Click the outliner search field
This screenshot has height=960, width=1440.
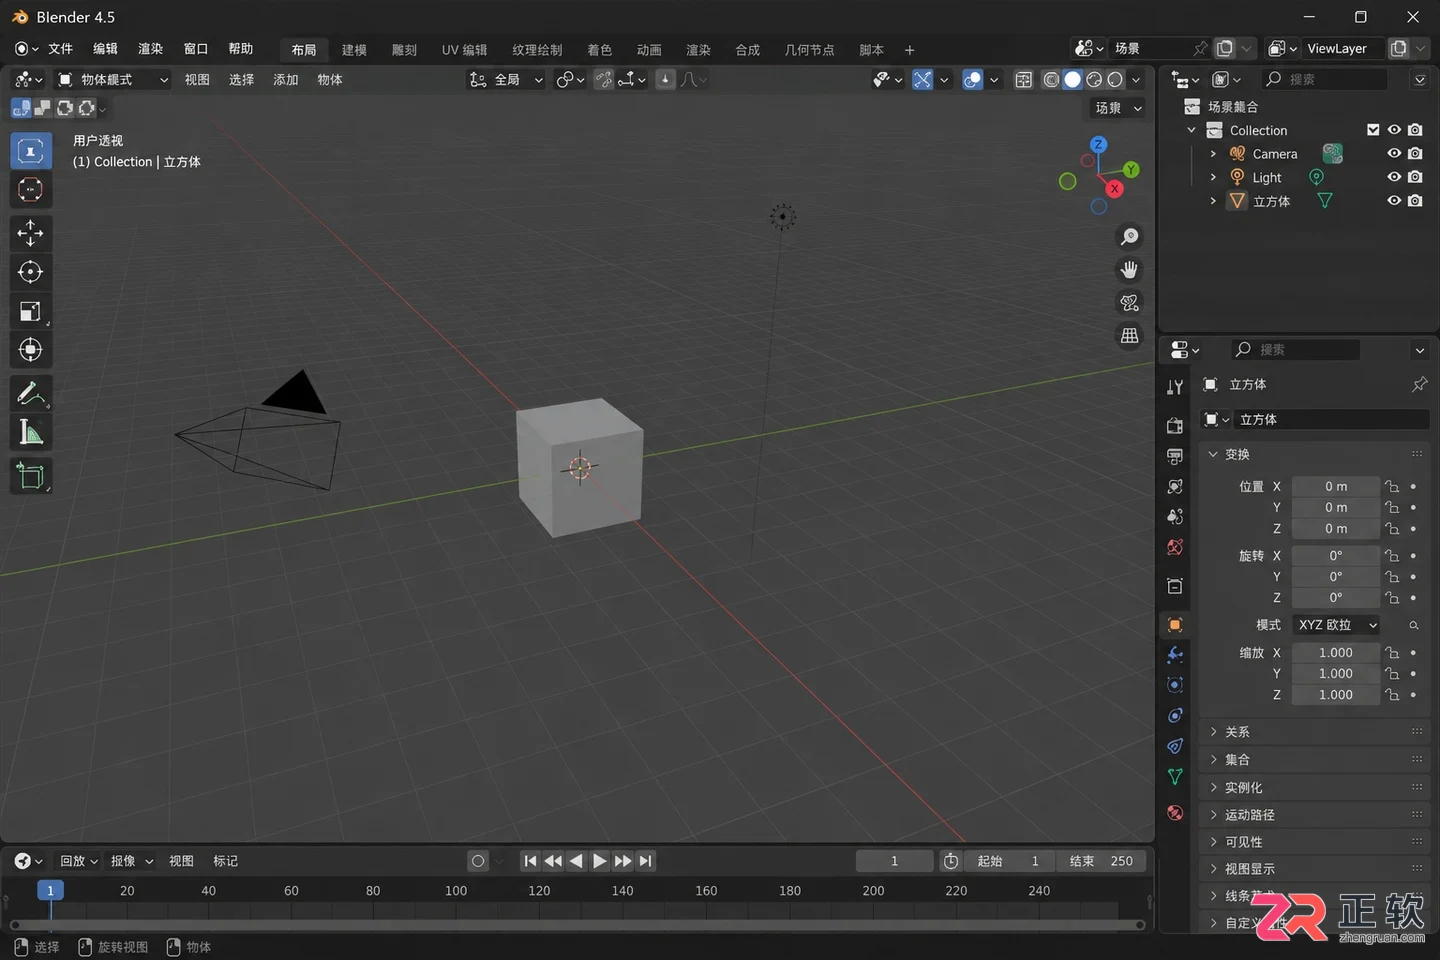click(1324, 79)
